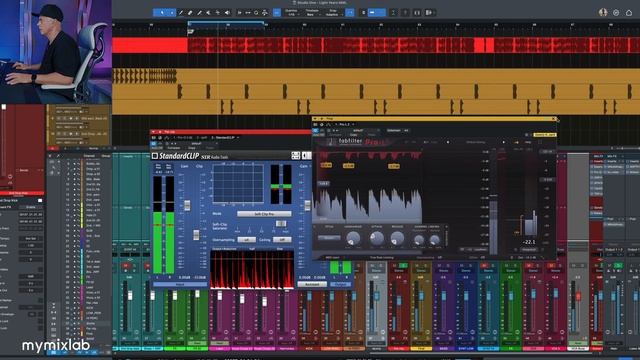Open the Timebase dropdown
Screen dimensions: 640x360
pos(312,13)
